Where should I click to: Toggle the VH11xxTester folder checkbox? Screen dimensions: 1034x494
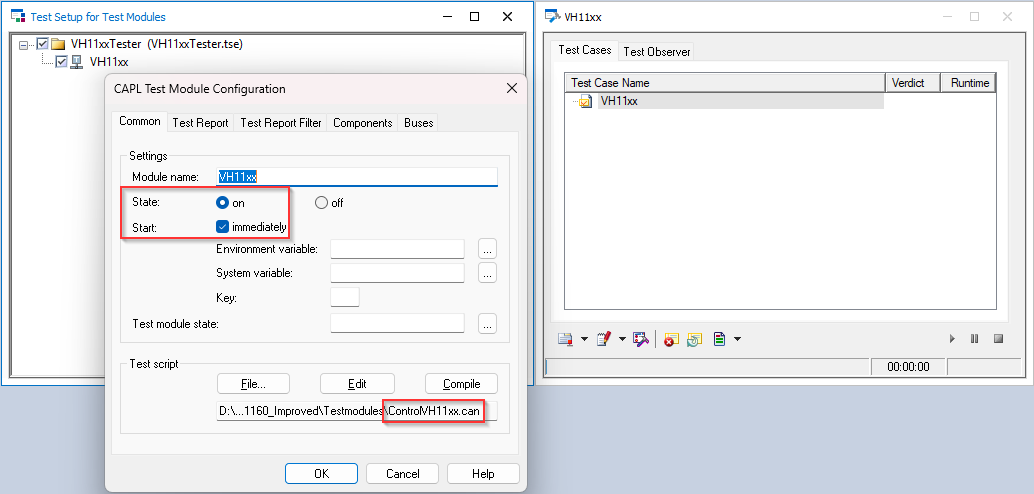coord(42,44)
